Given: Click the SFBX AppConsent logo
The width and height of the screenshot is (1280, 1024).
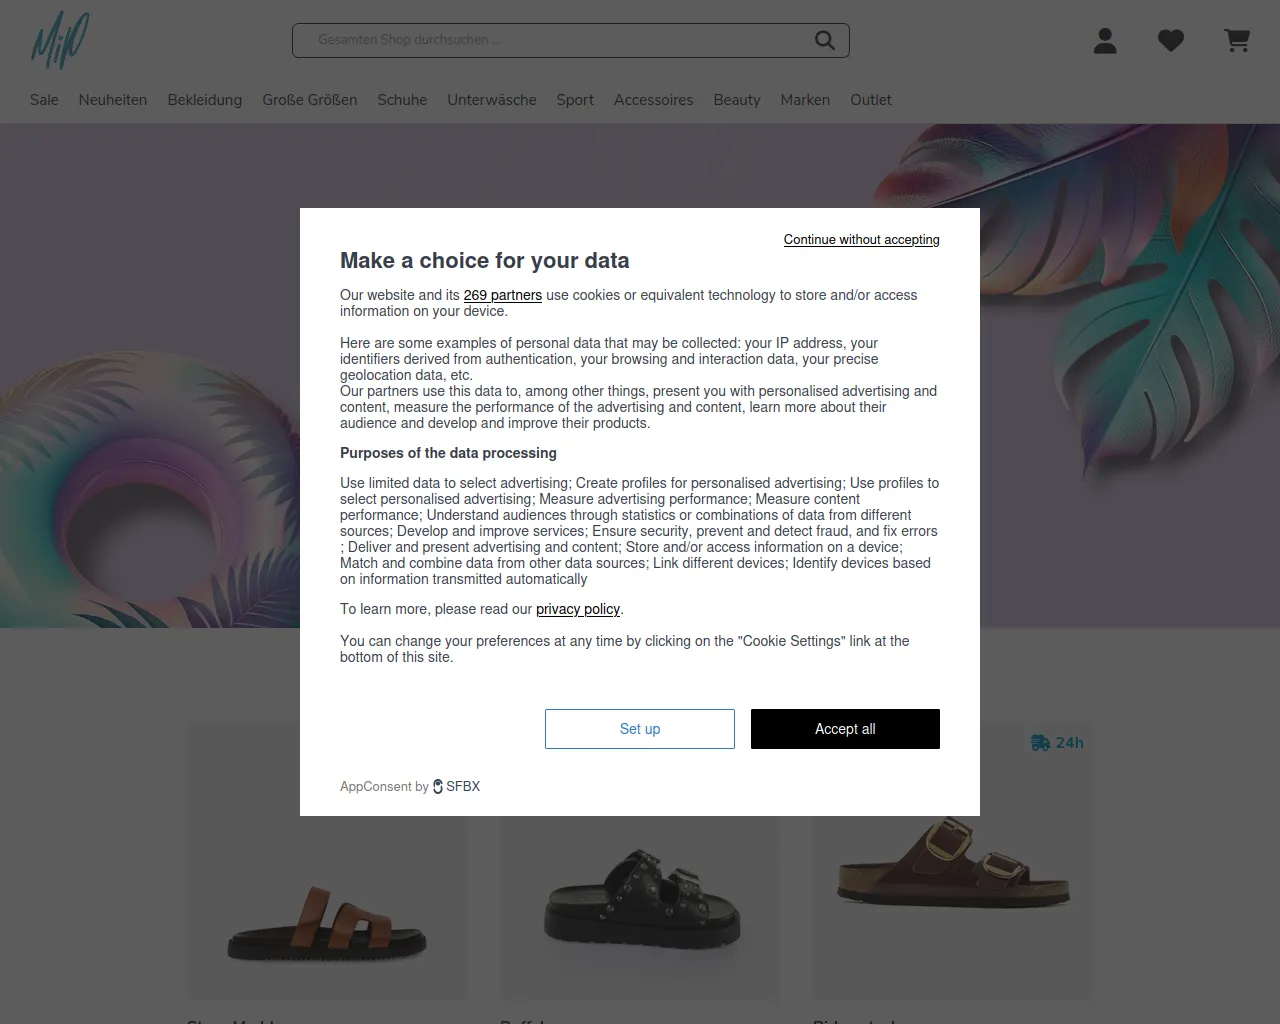Looking at the screenshot, I should 457,787.
